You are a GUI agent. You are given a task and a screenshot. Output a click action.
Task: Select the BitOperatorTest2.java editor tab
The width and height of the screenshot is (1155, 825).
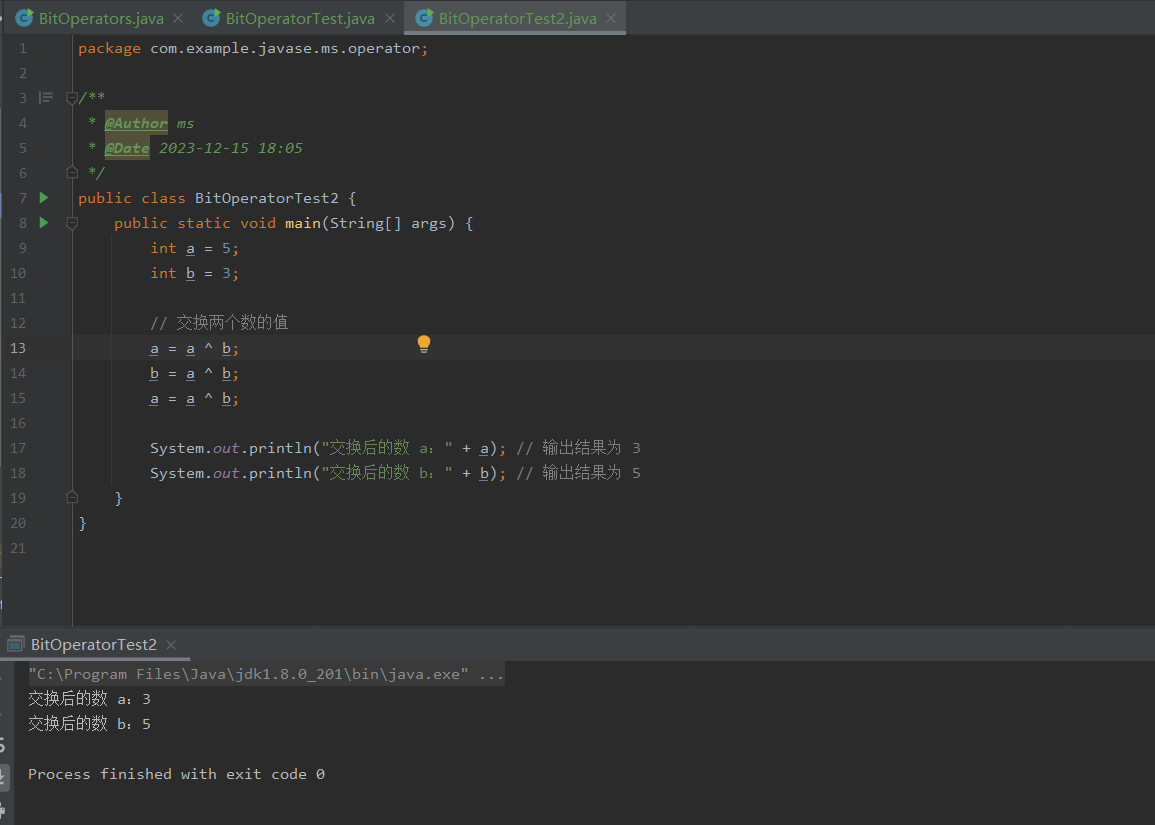[517, 18]
